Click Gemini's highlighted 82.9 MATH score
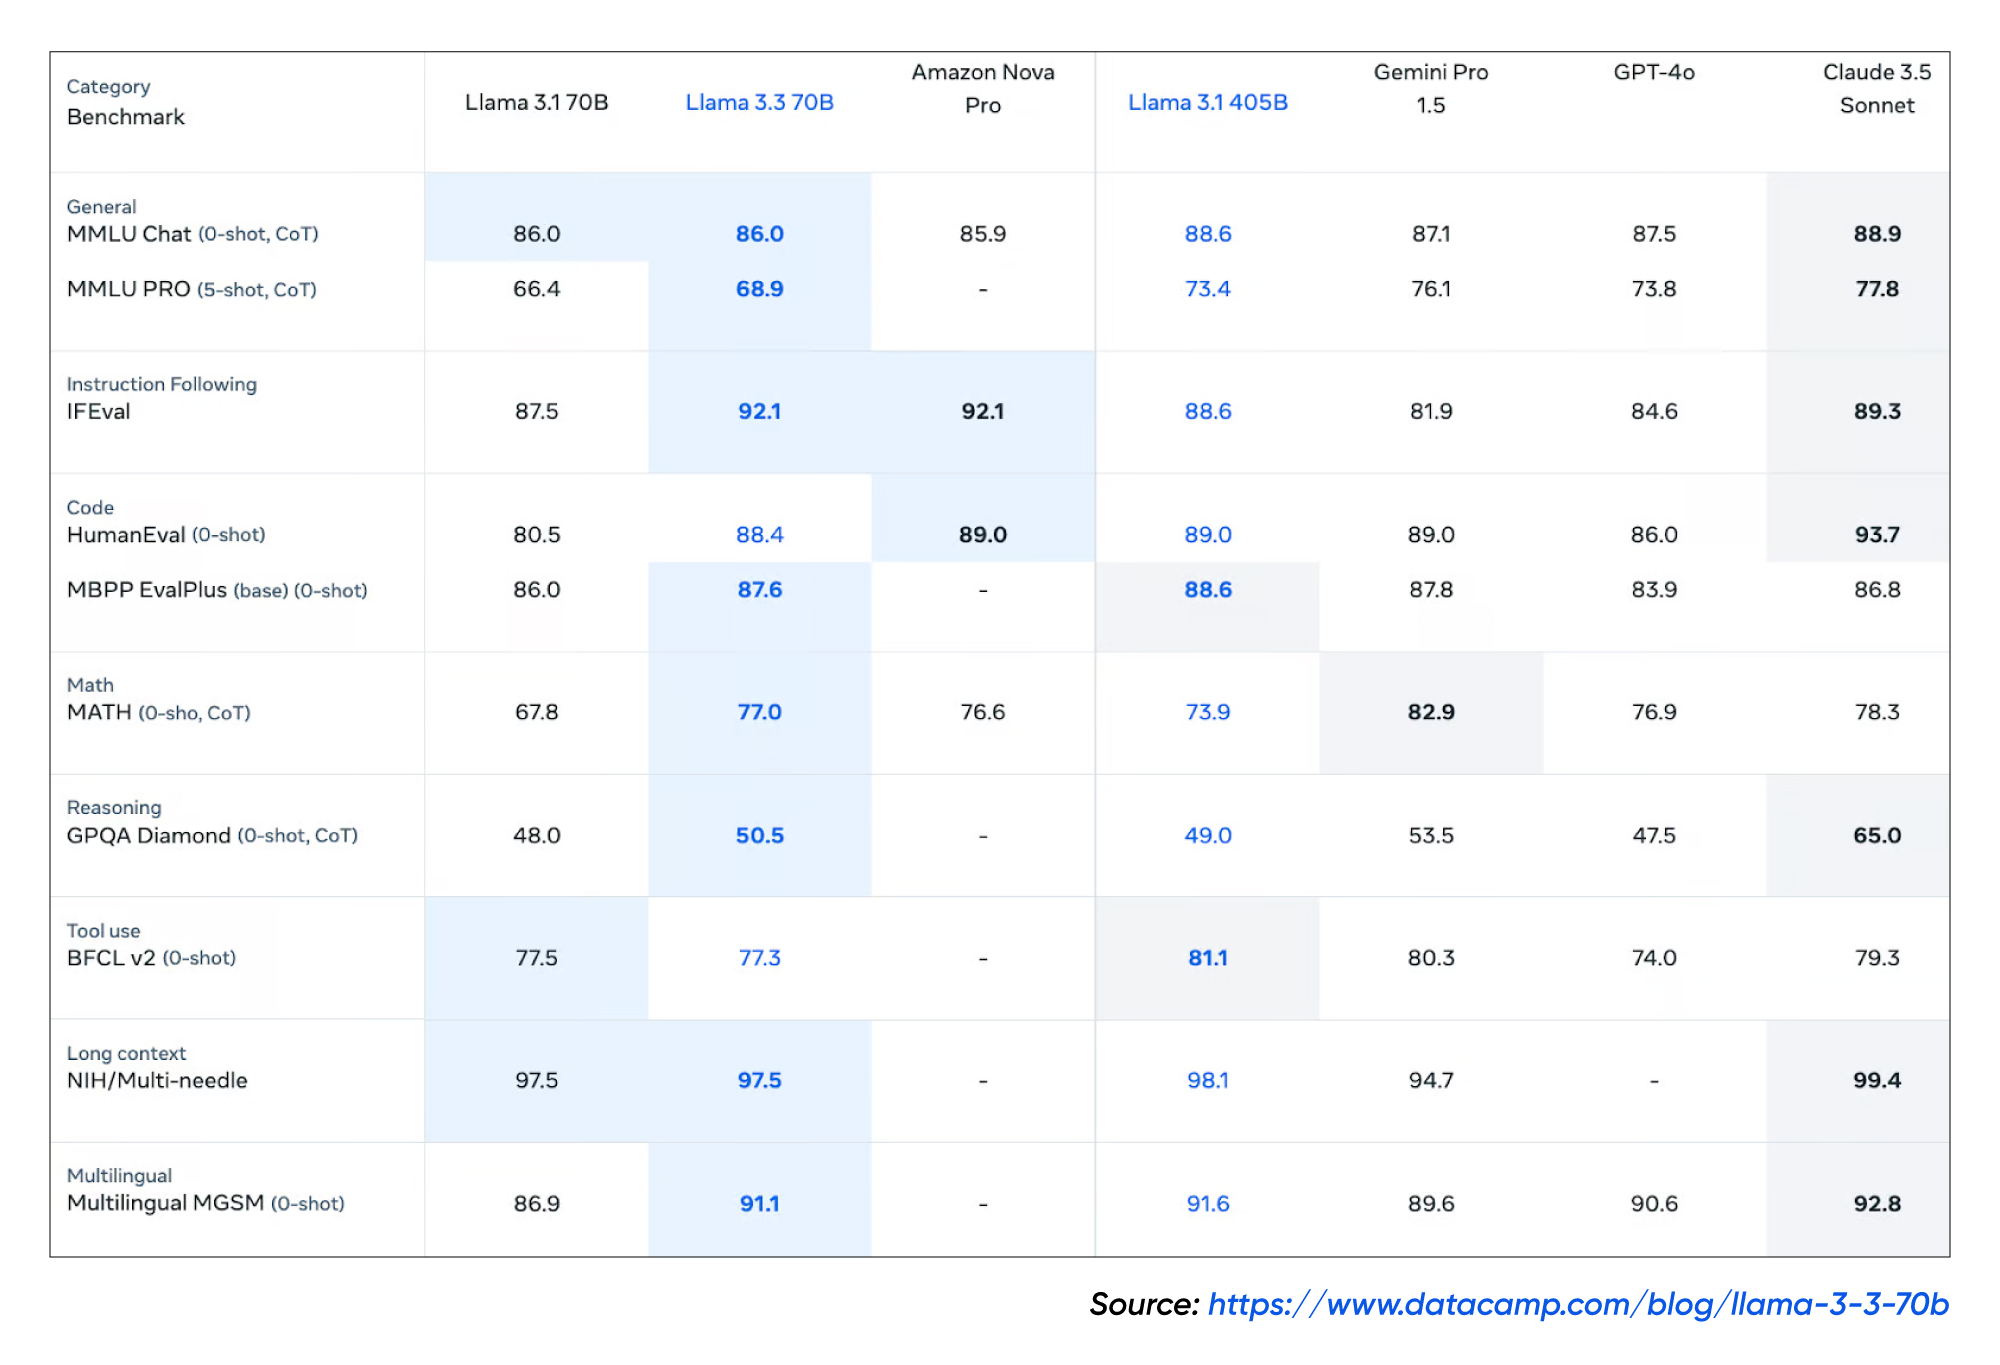 [1430, 712]
